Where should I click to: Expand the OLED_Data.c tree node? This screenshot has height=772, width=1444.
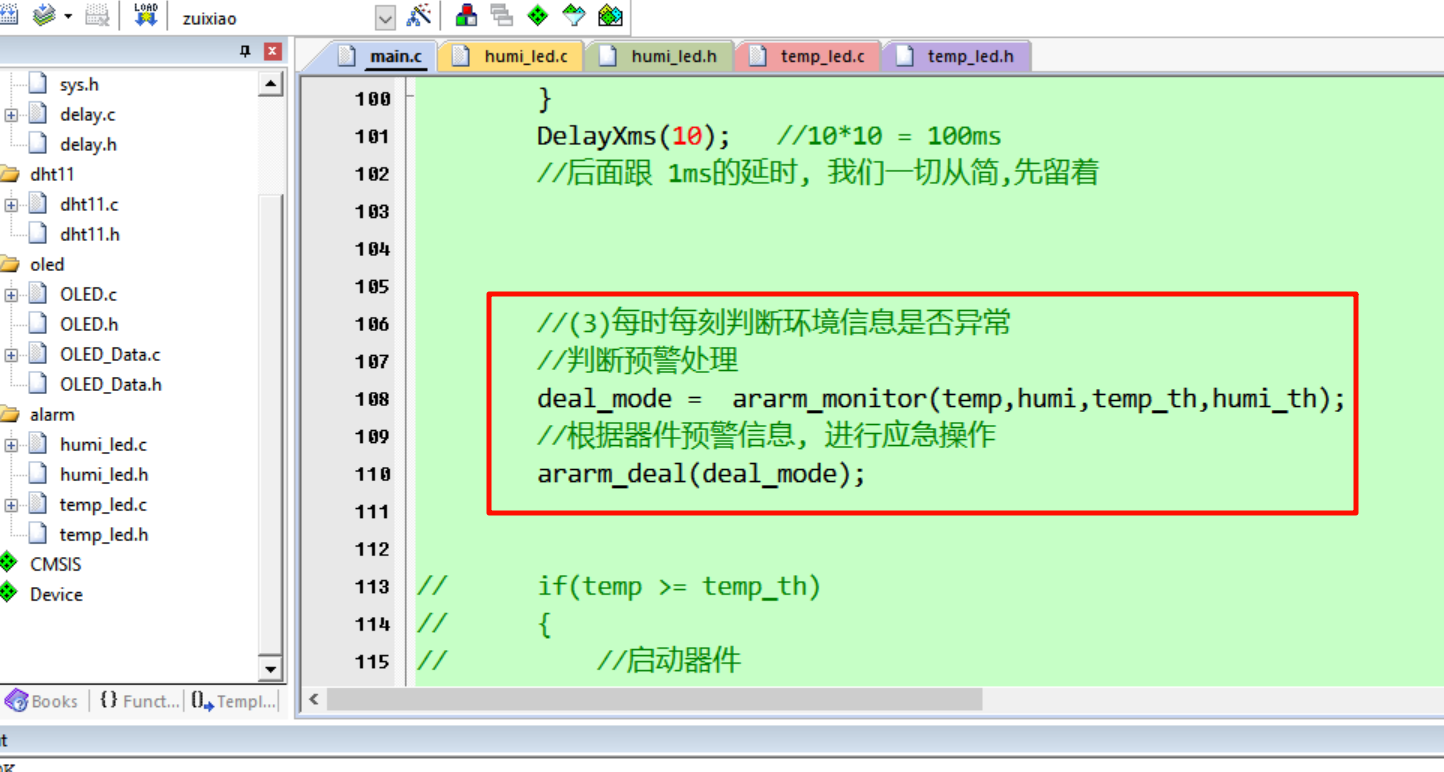click(11, 355)
